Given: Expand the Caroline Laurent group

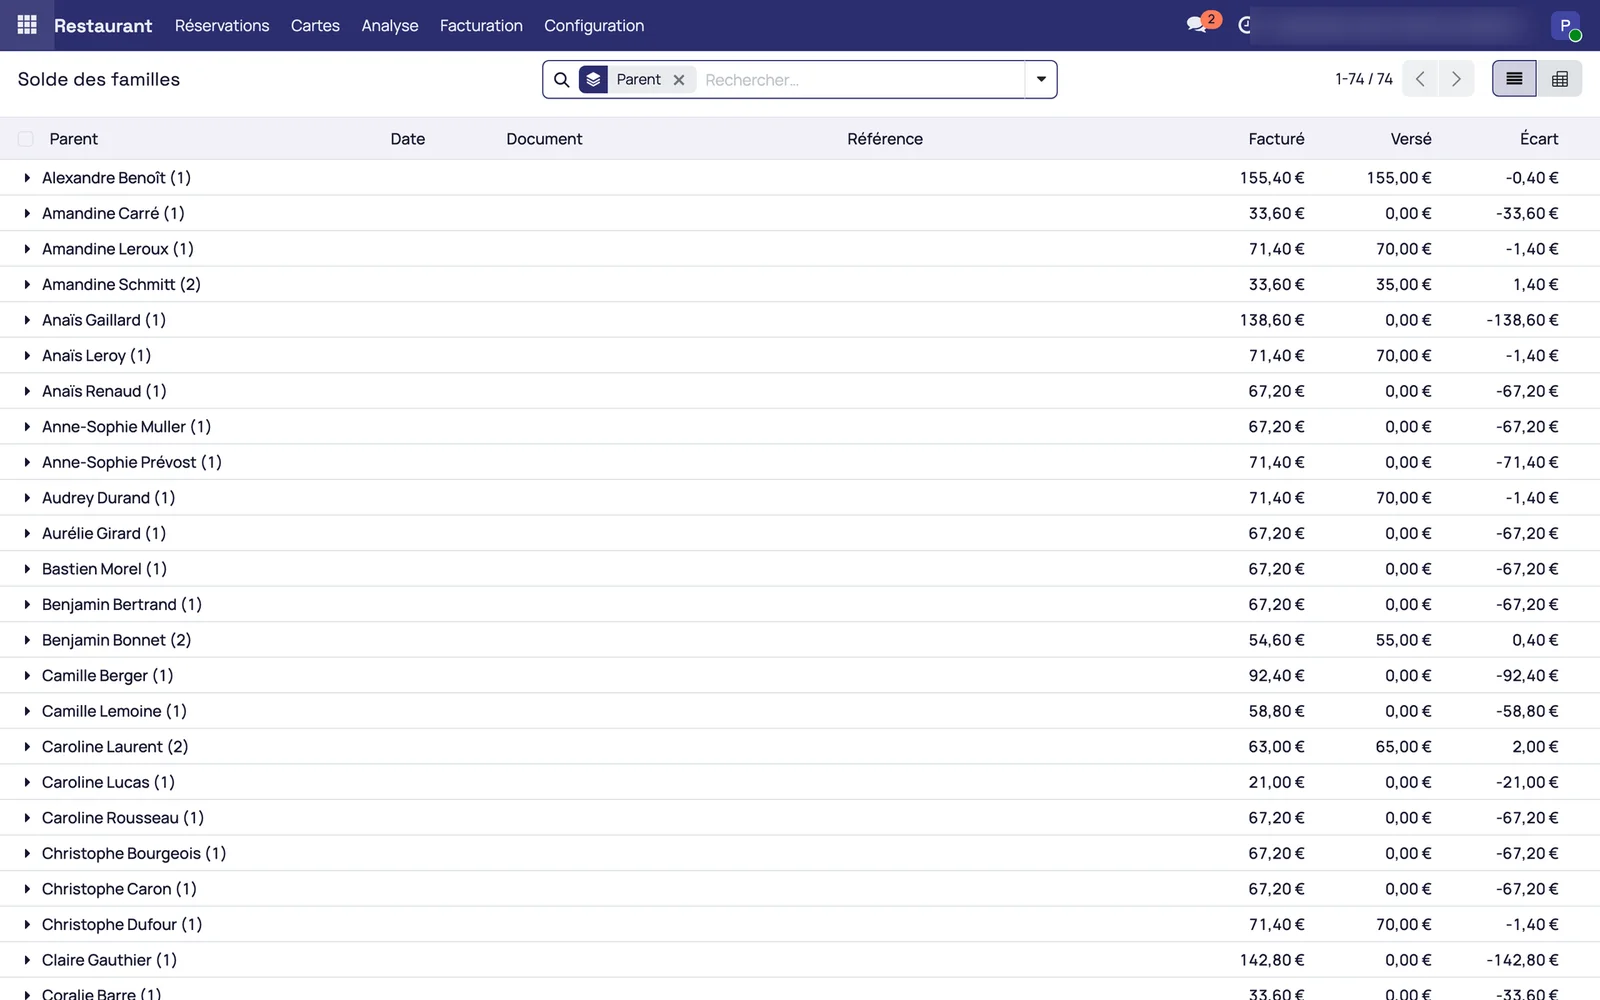Looking at the screenshot, I should point(27,747).
